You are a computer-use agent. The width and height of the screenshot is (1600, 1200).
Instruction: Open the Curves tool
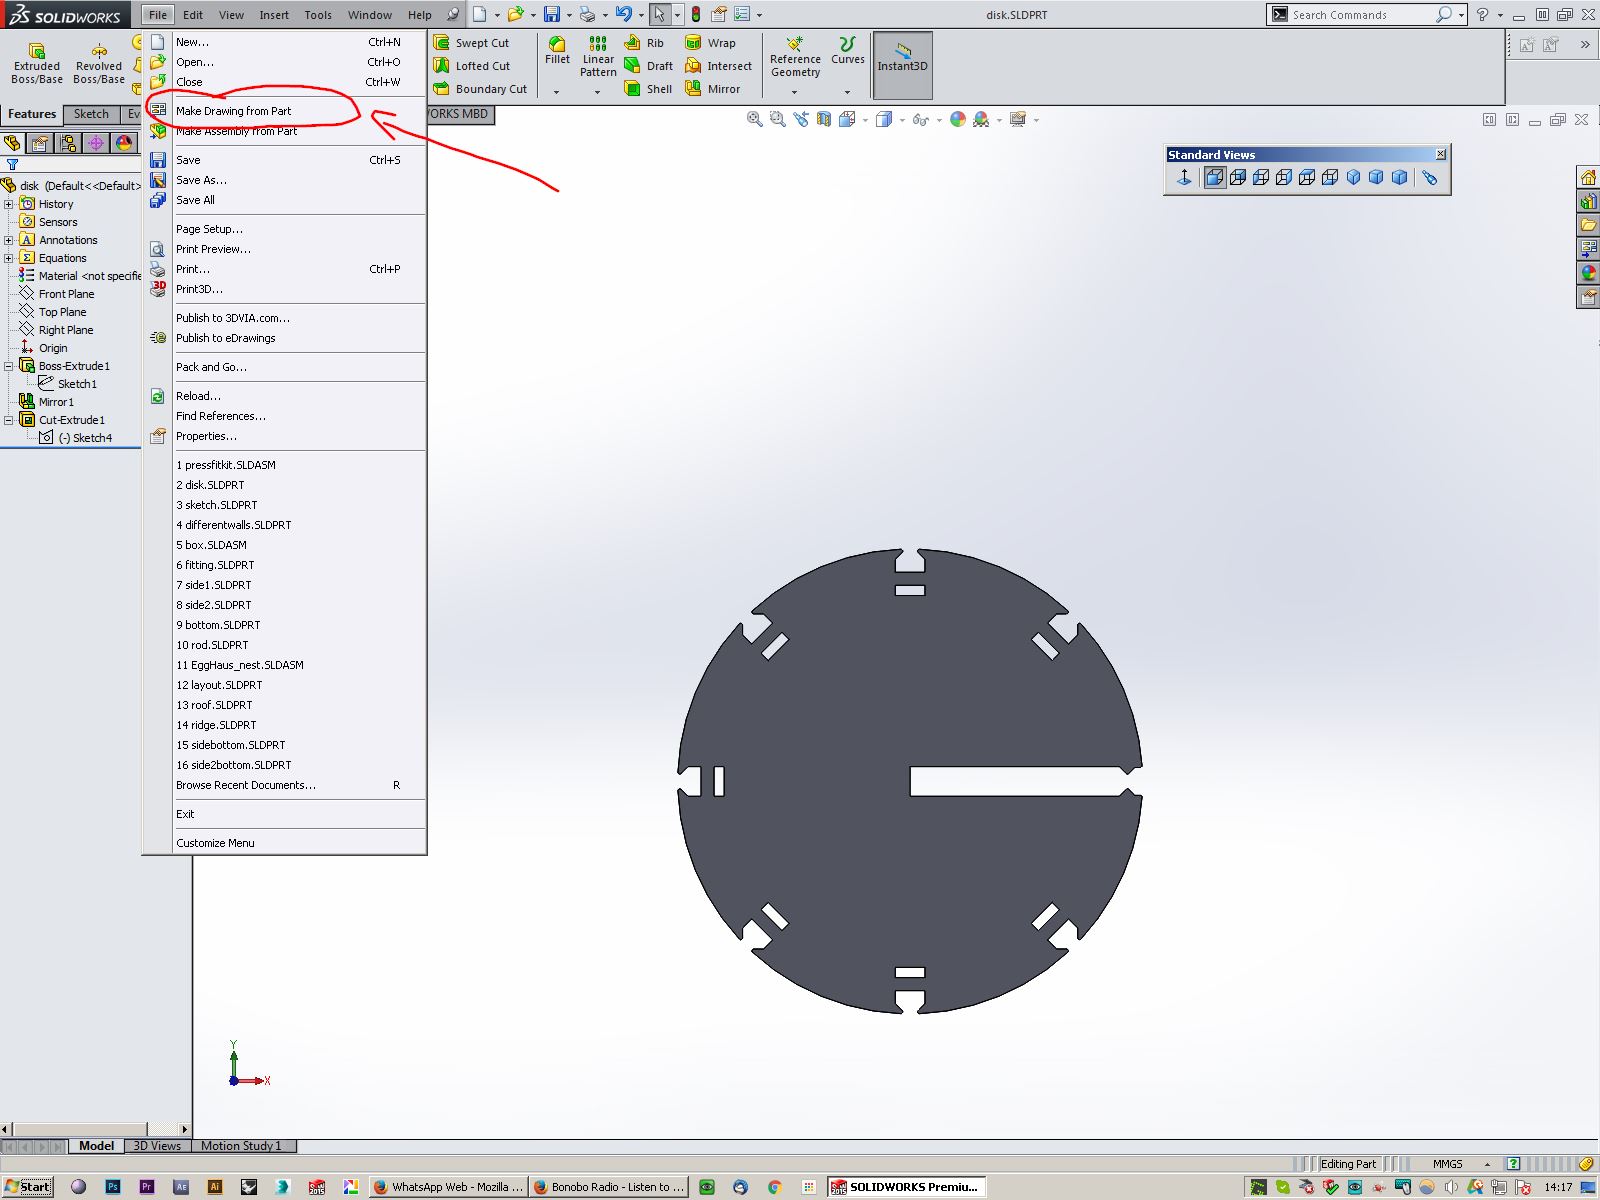[x=847, y=52]
